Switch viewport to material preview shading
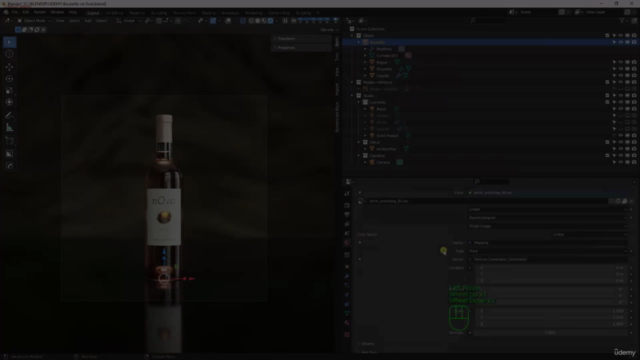Image resolution: width=640 pixels, height=360 pixels. 264,21
